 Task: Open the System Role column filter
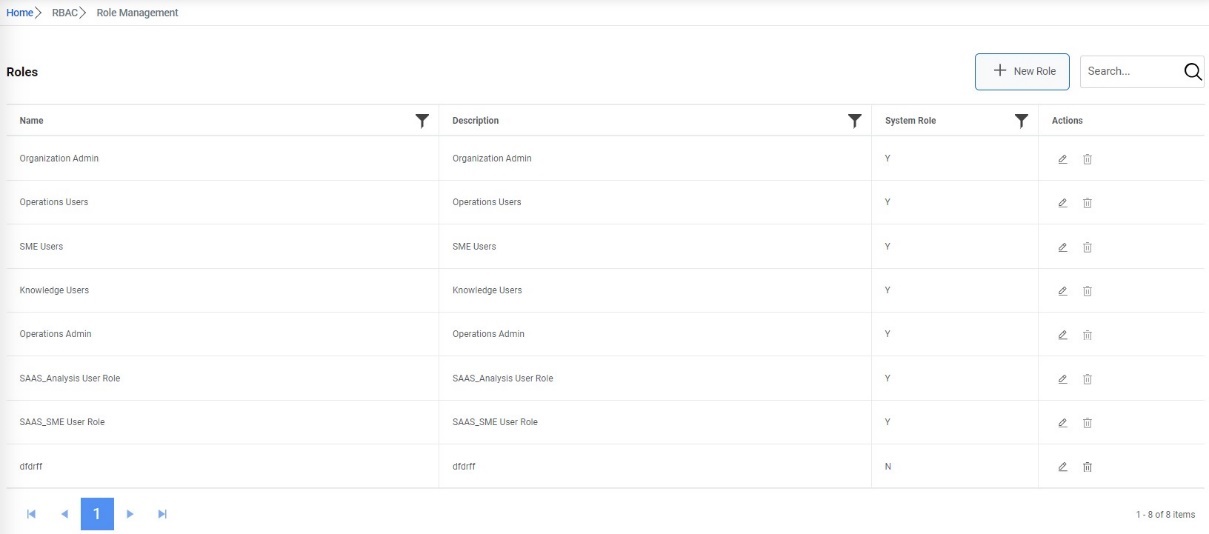tap(1021, 121)
